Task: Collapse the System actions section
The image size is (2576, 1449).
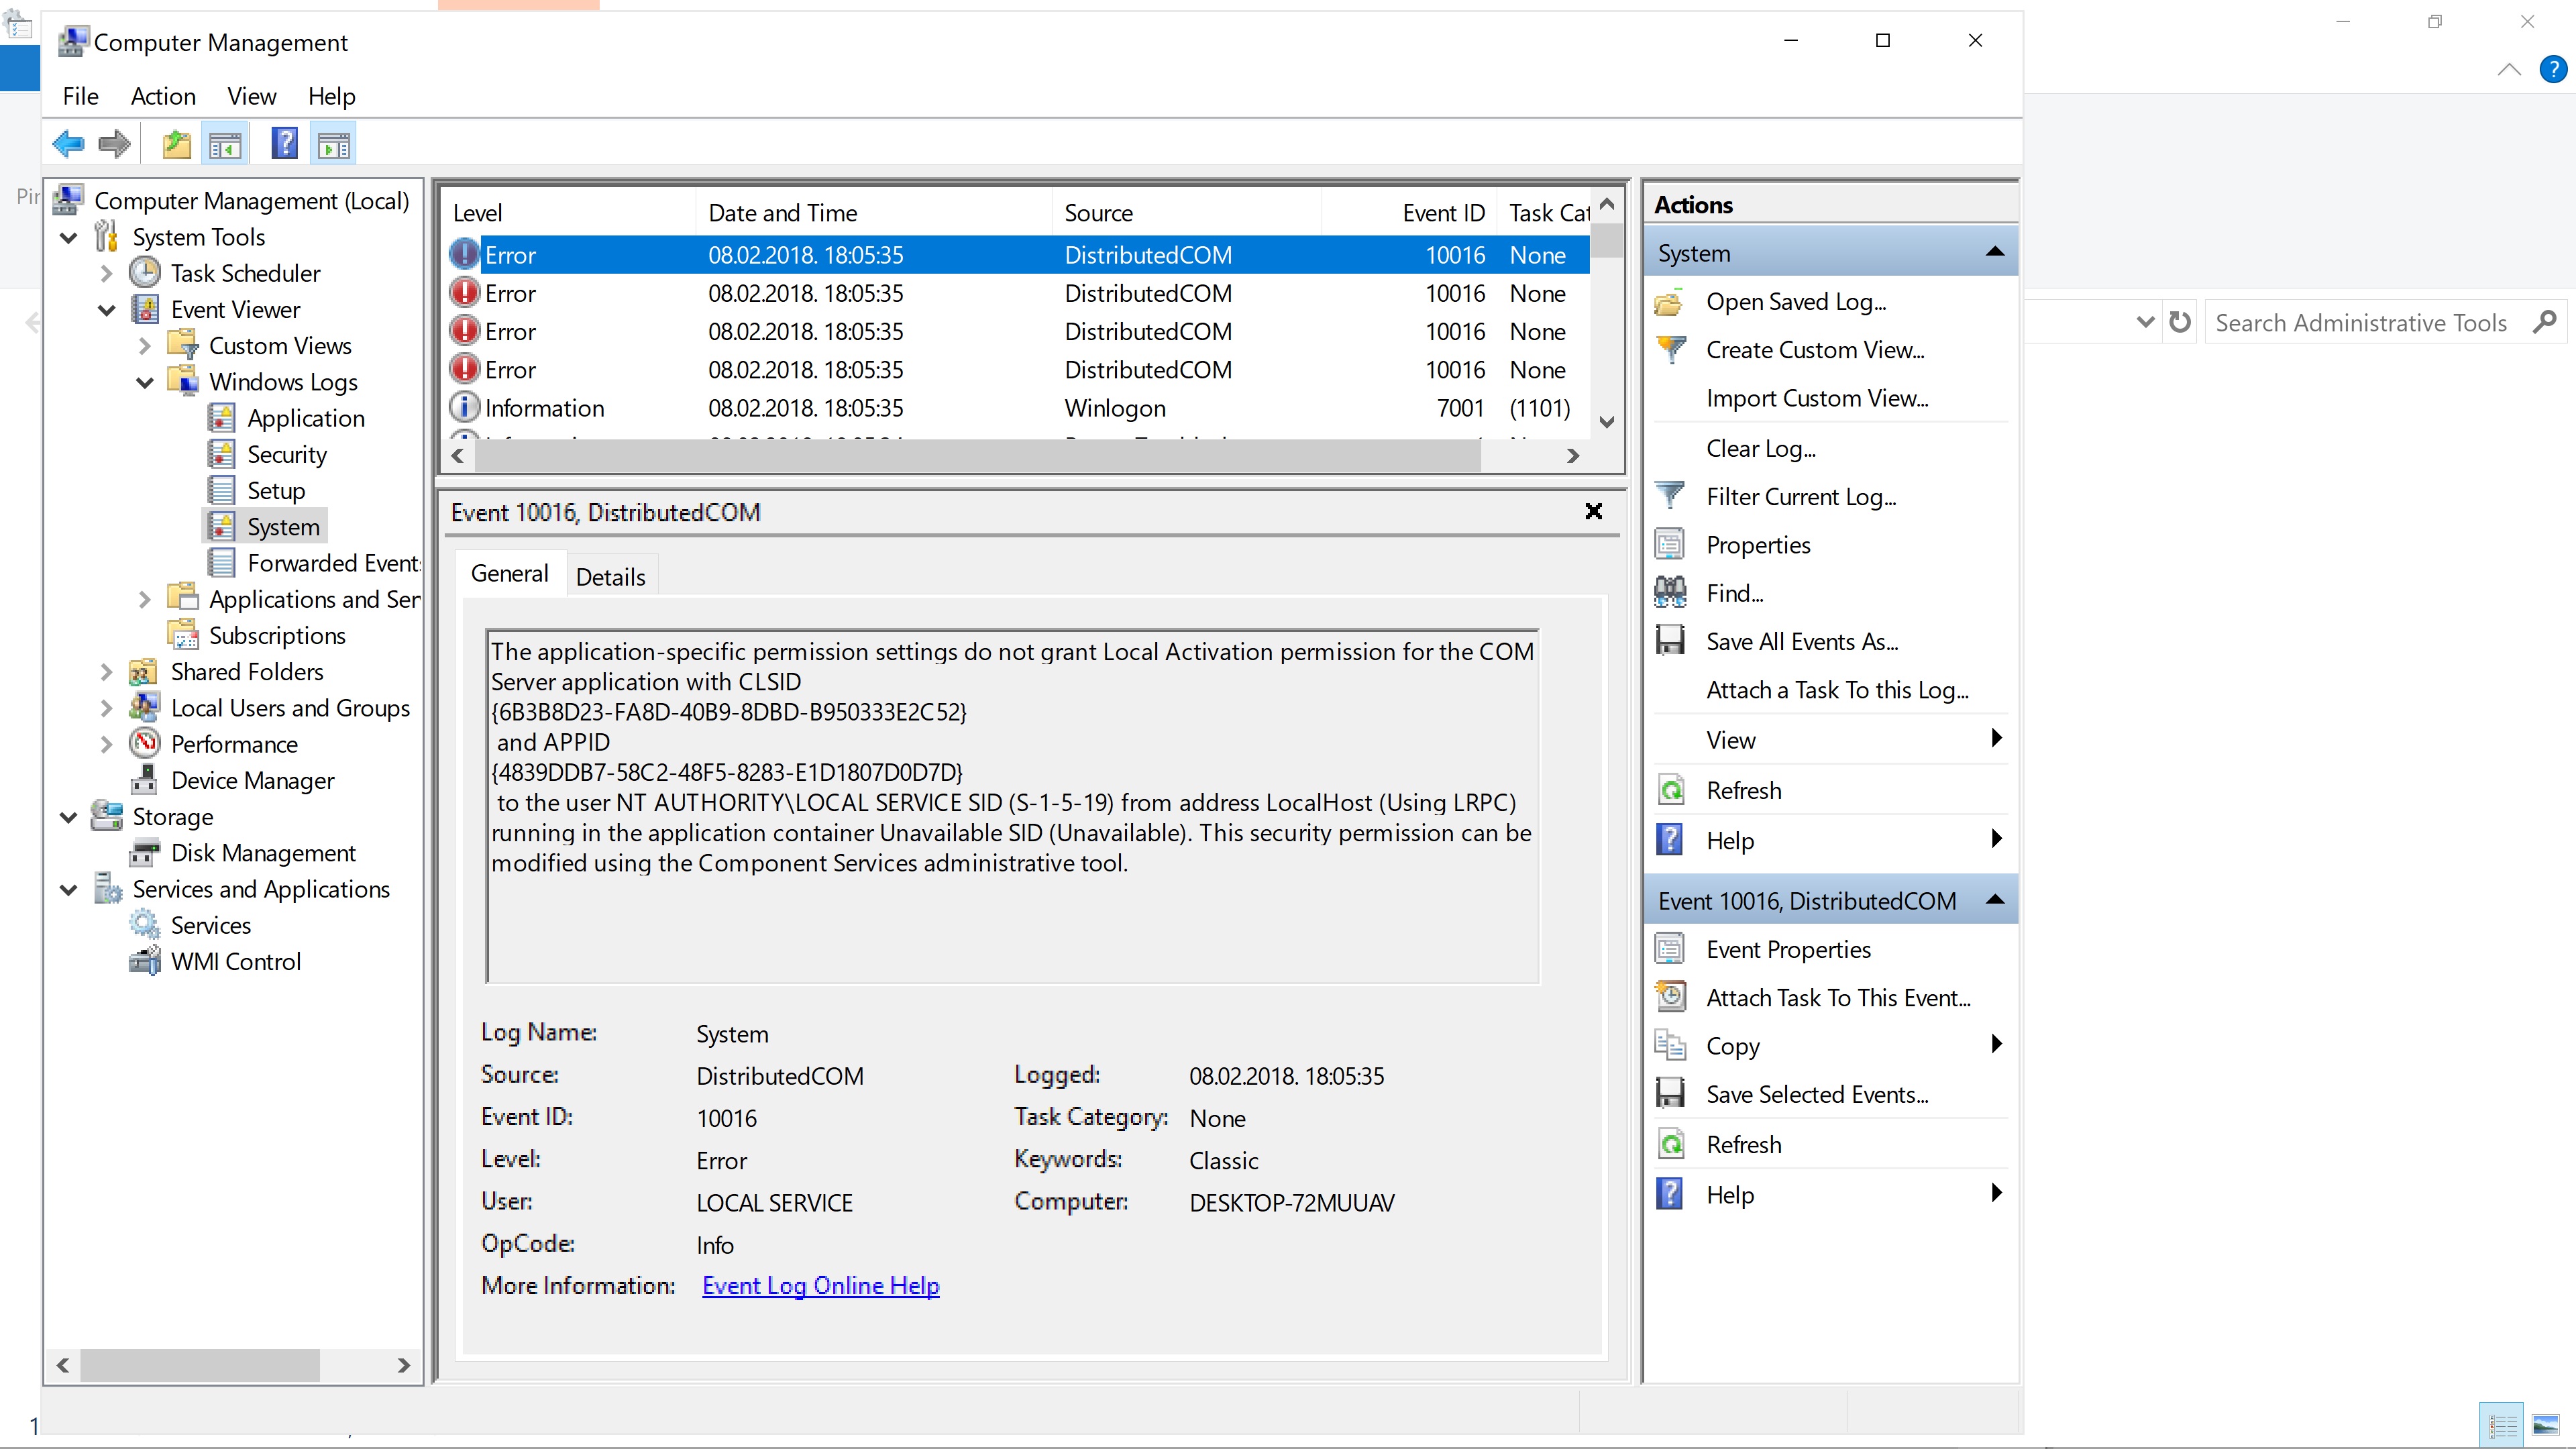Action: (1994, 253)
